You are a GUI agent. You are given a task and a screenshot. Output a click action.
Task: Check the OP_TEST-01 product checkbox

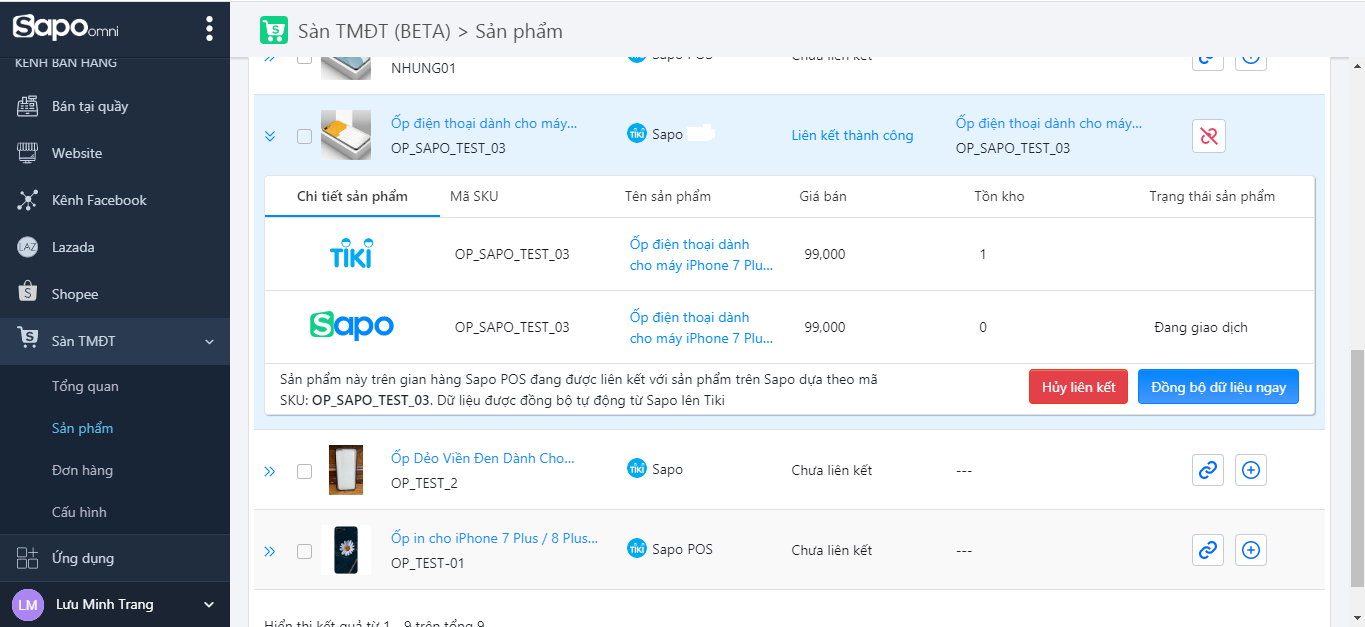pyautogui.click(x=305, y=551)
